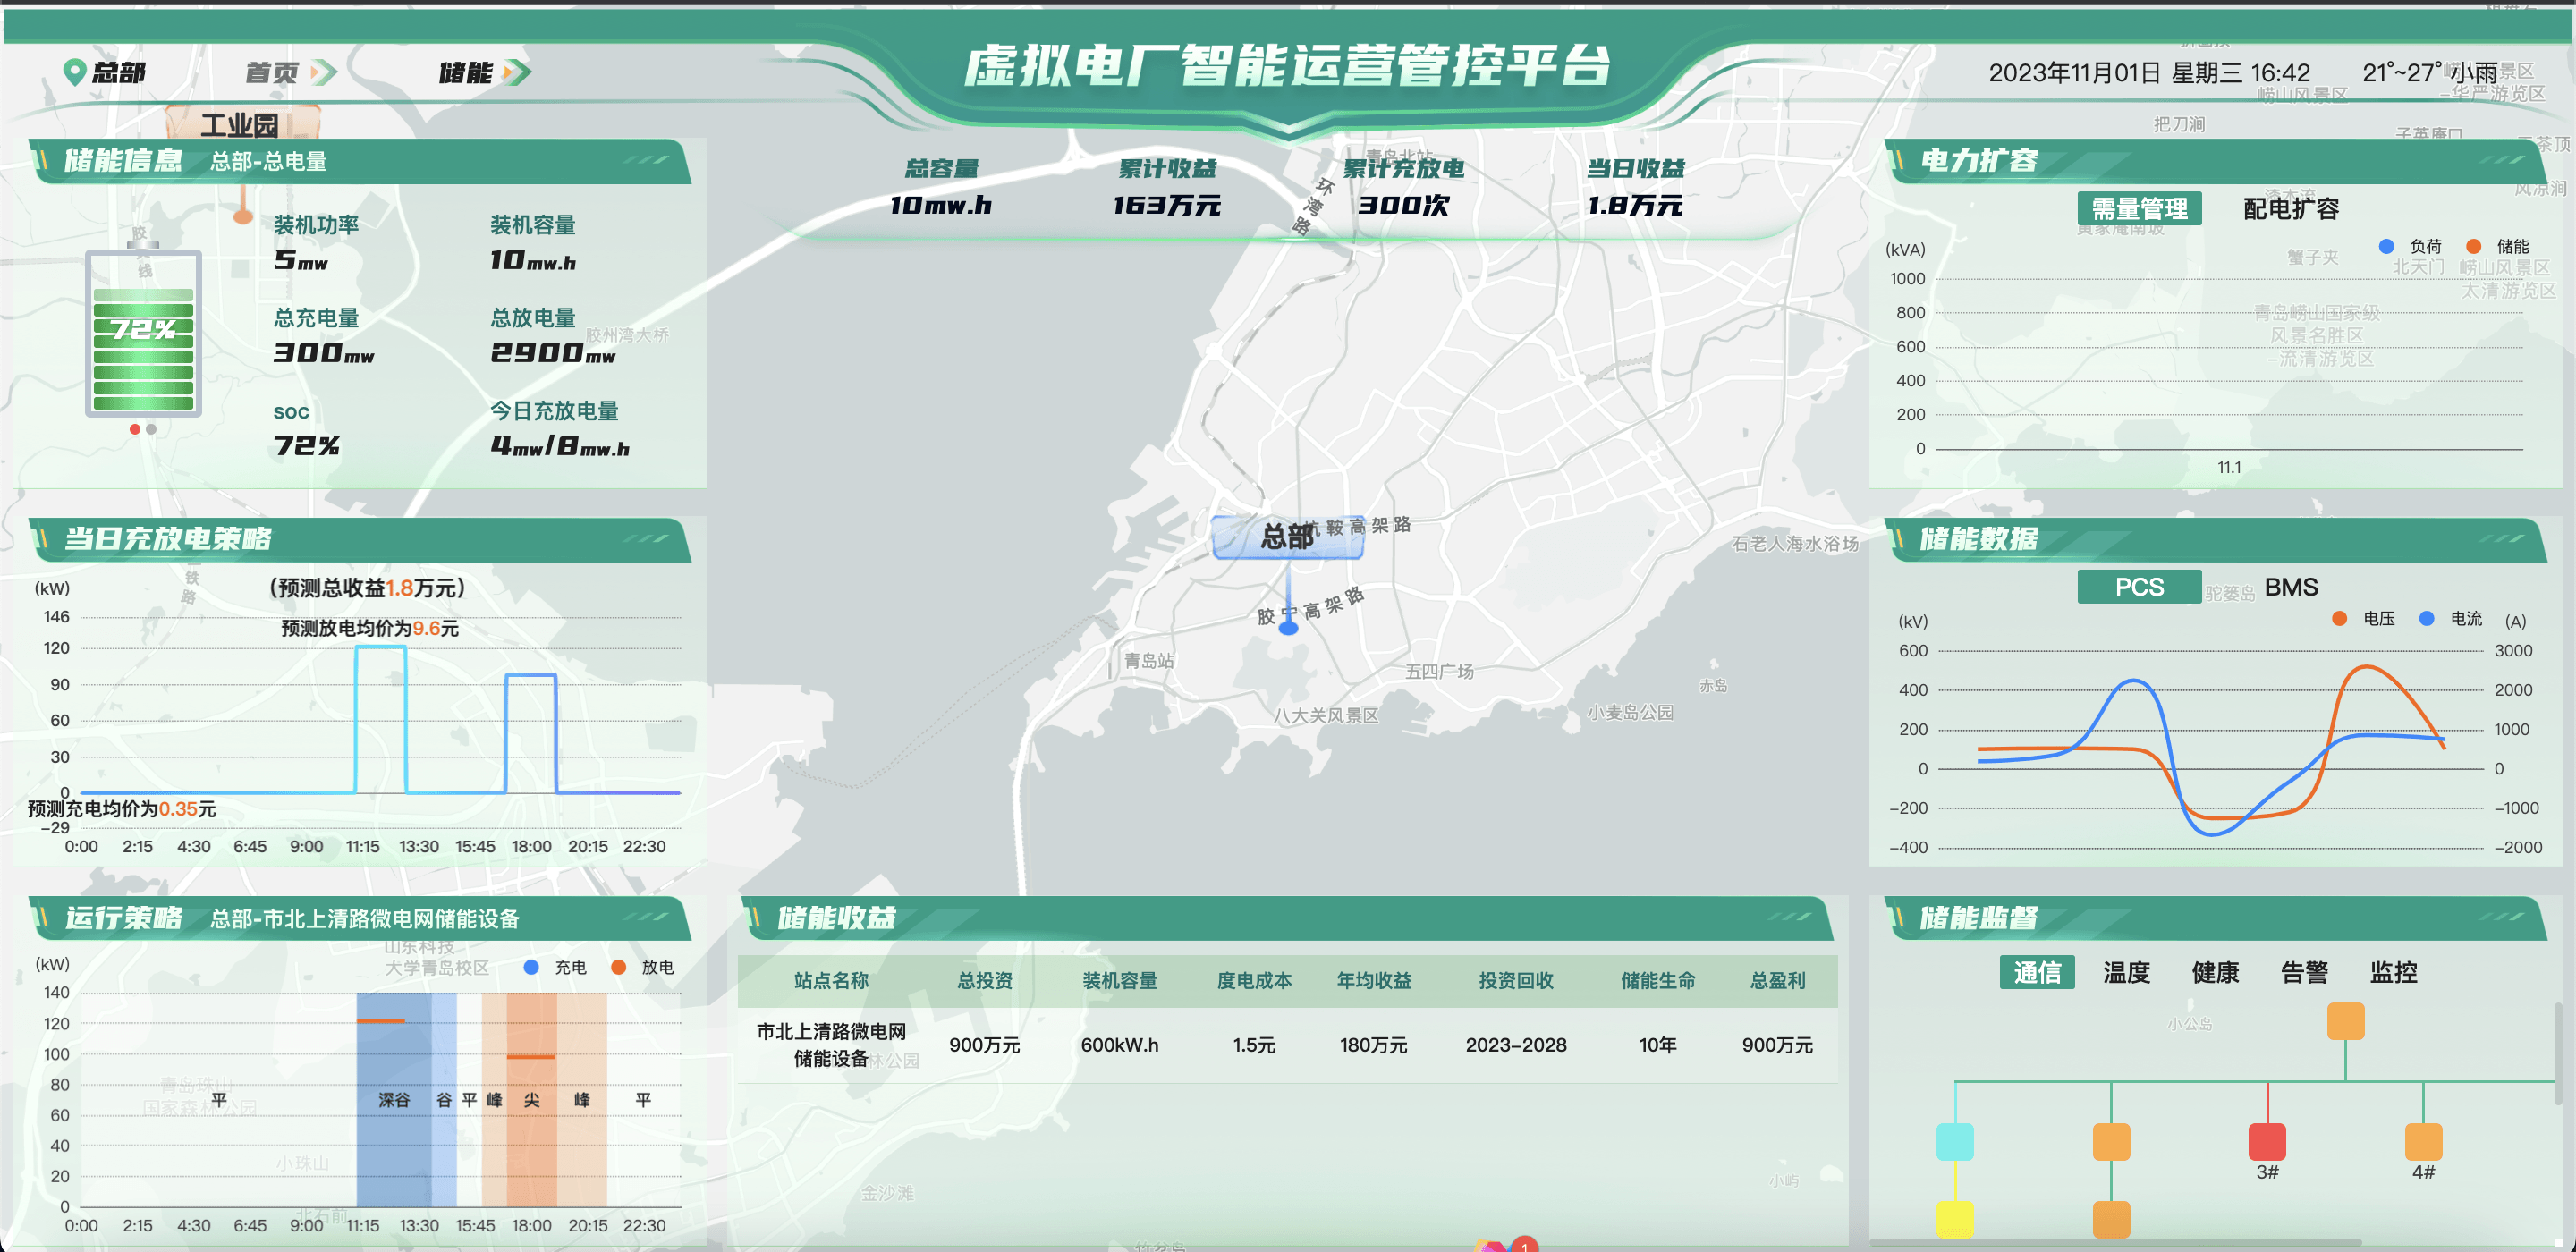Click the 总放电量 2900mw value

[553, 353]
